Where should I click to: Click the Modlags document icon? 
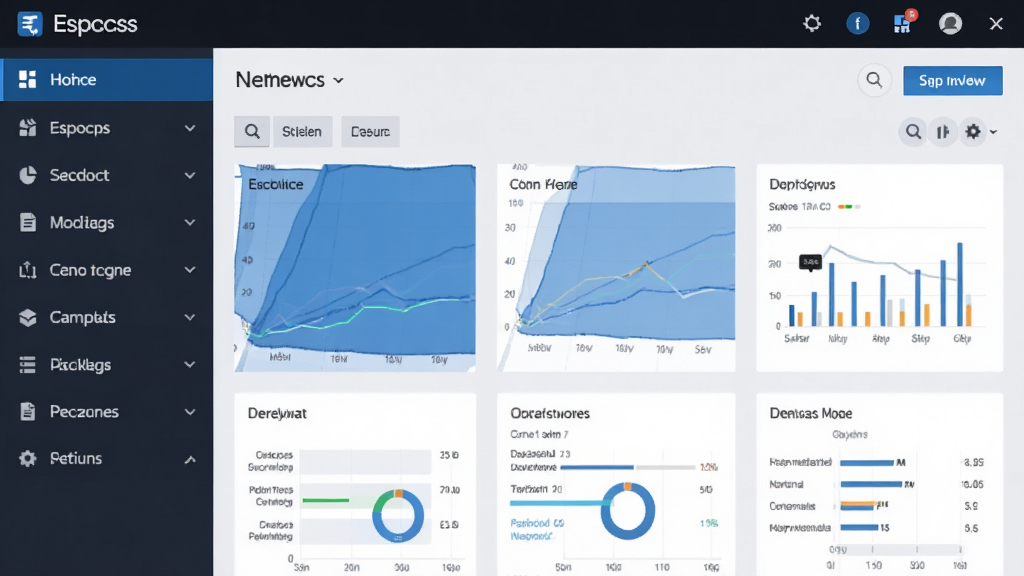click(27, 223)
